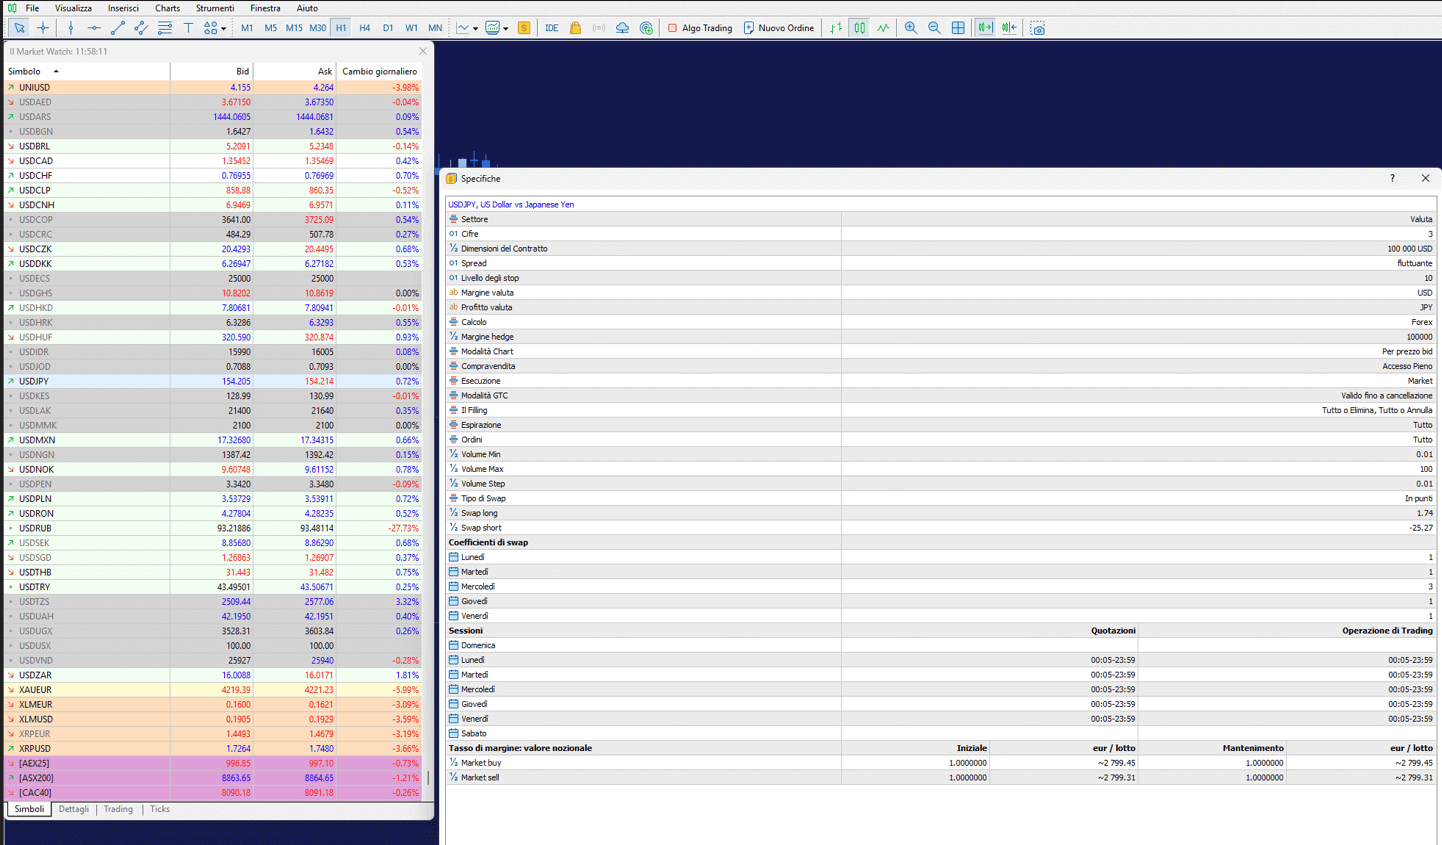Toggle chart shift icon
This screenshot has height=845, width=1442.
point(1009,28)
